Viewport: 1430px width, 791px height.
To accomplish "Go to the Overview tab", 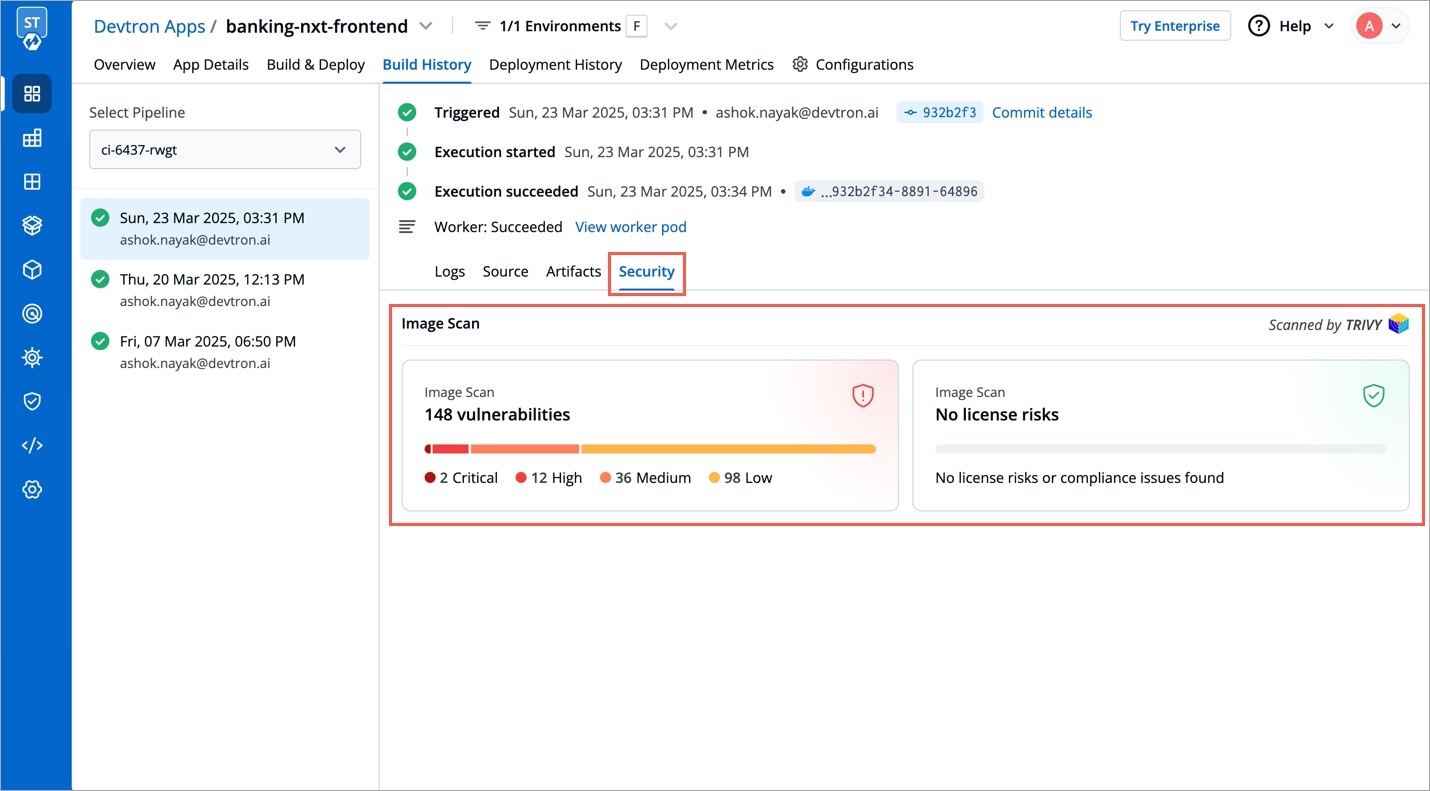I will (x=125, y=64).
